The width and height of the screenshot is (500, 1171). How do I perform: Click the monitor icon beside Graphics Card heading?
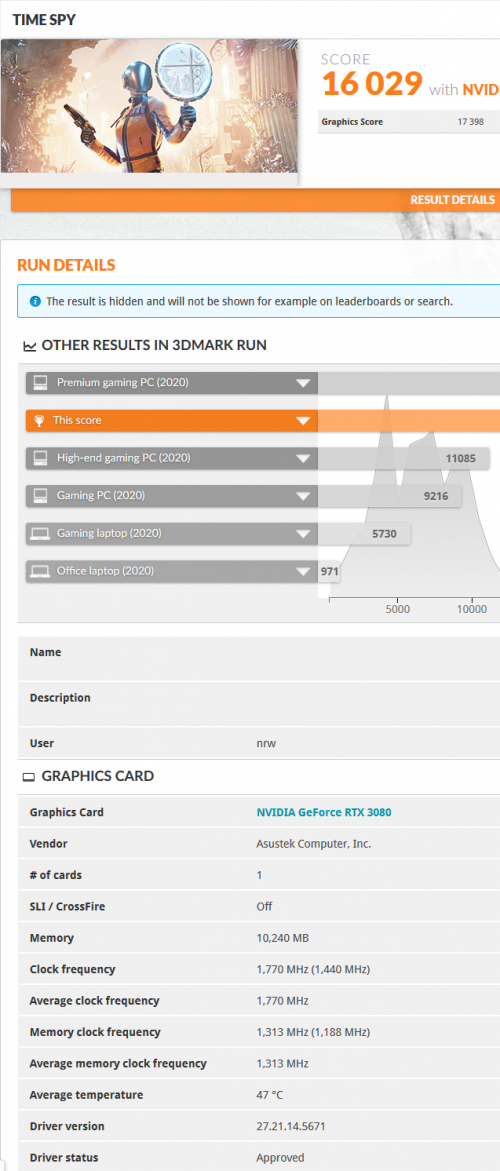tap(29, 777)
